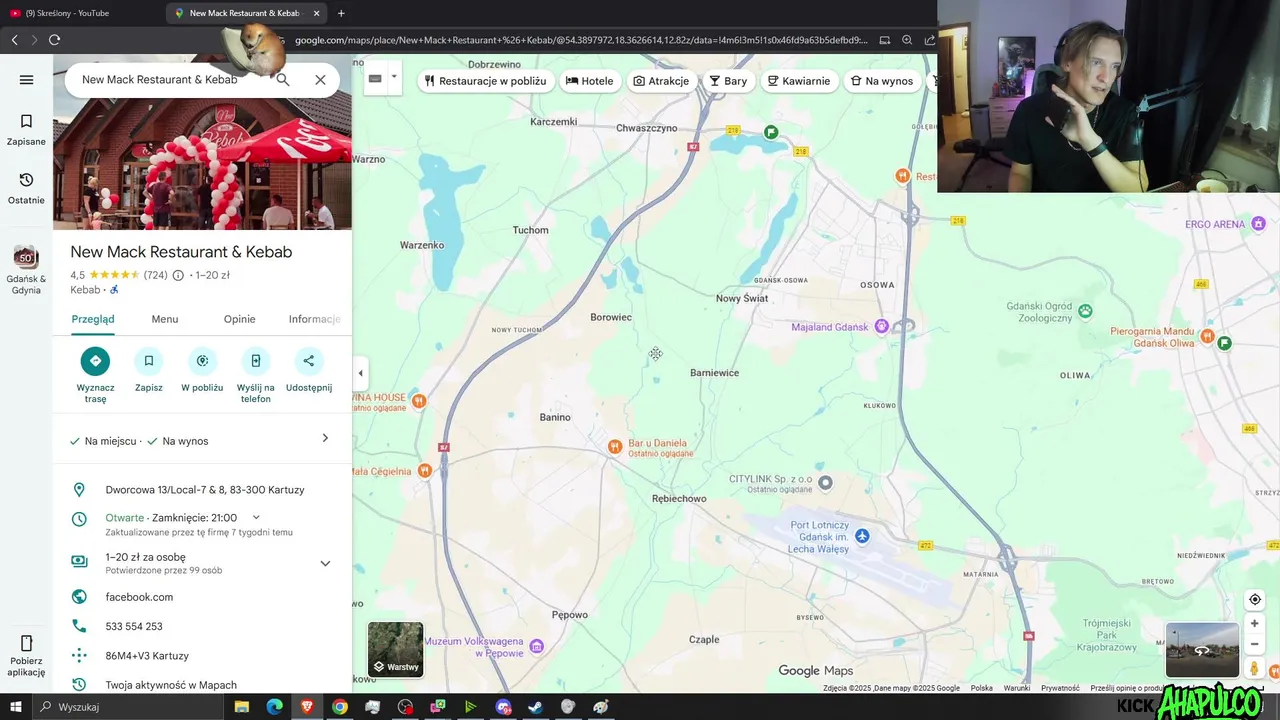Open the Street View preview thumbnail
Screen dimensions: 1280x720
(1202, 650)
